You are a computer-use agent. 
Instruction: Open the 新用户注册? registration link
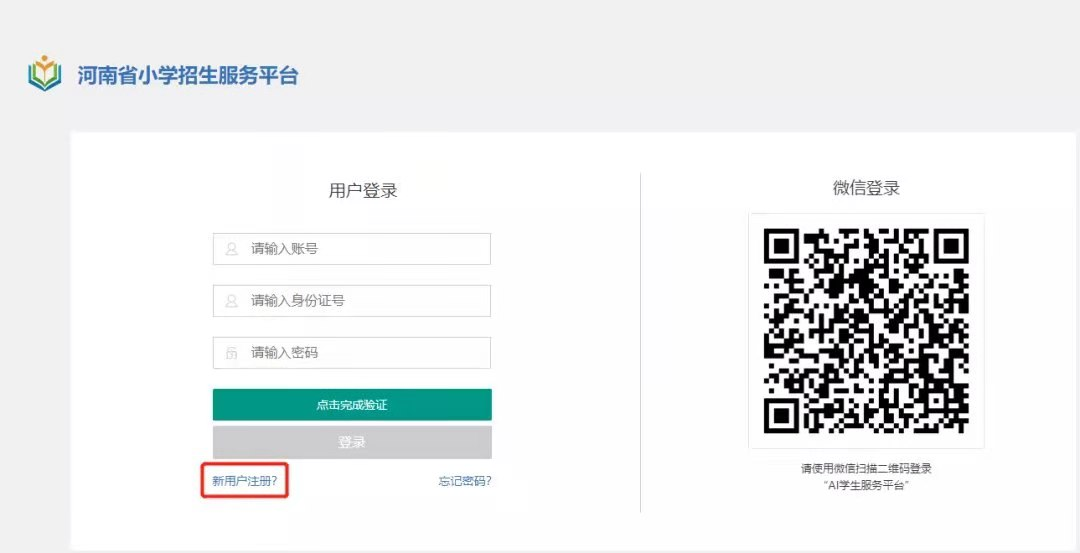pyautogui.click(x=245, y=481)
